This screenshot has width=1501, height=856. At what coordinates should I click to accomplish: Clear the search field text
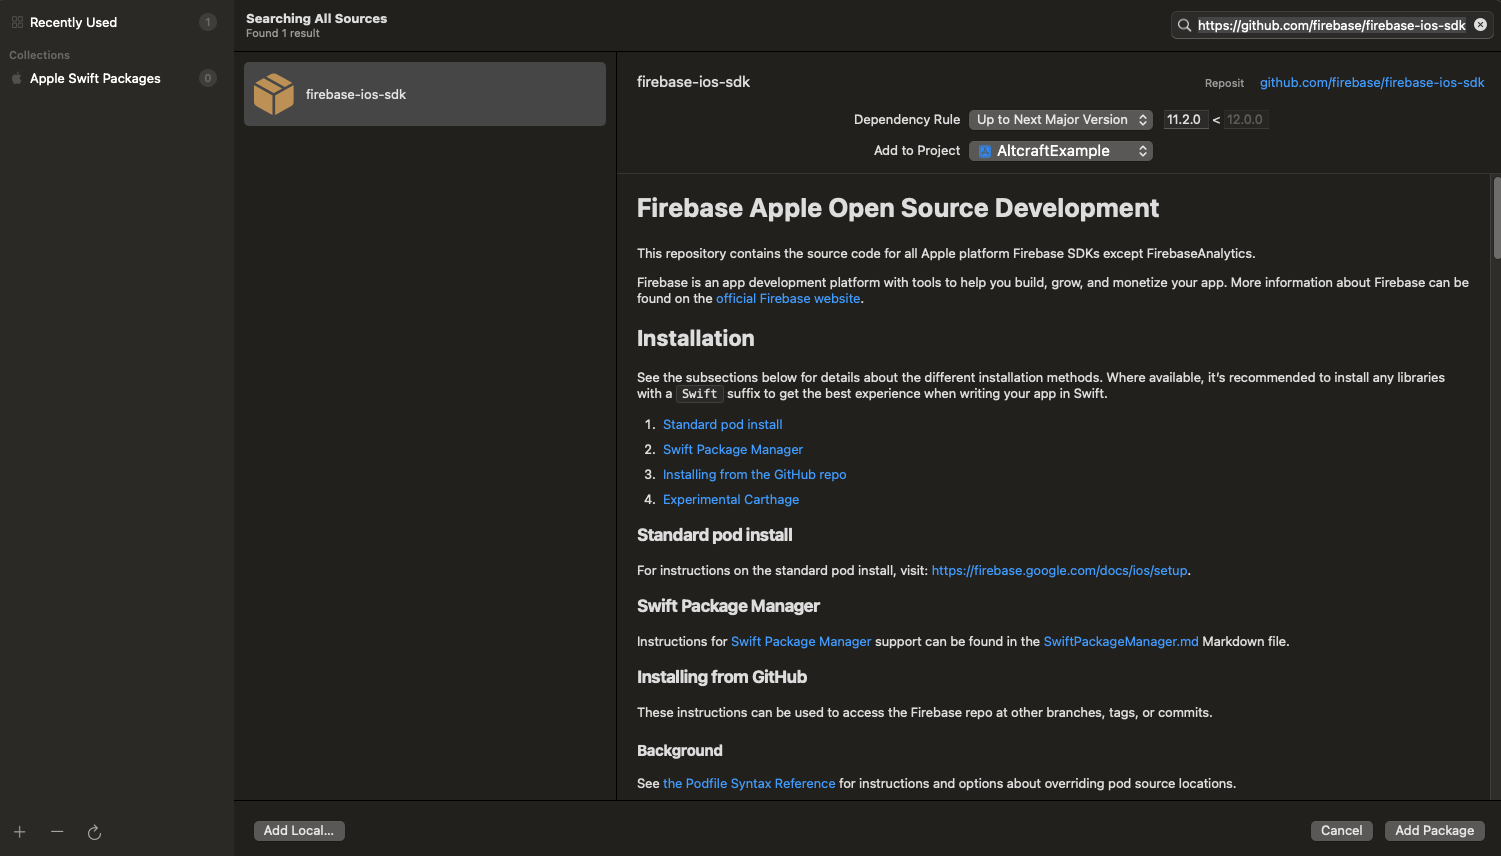[1480, 25]
